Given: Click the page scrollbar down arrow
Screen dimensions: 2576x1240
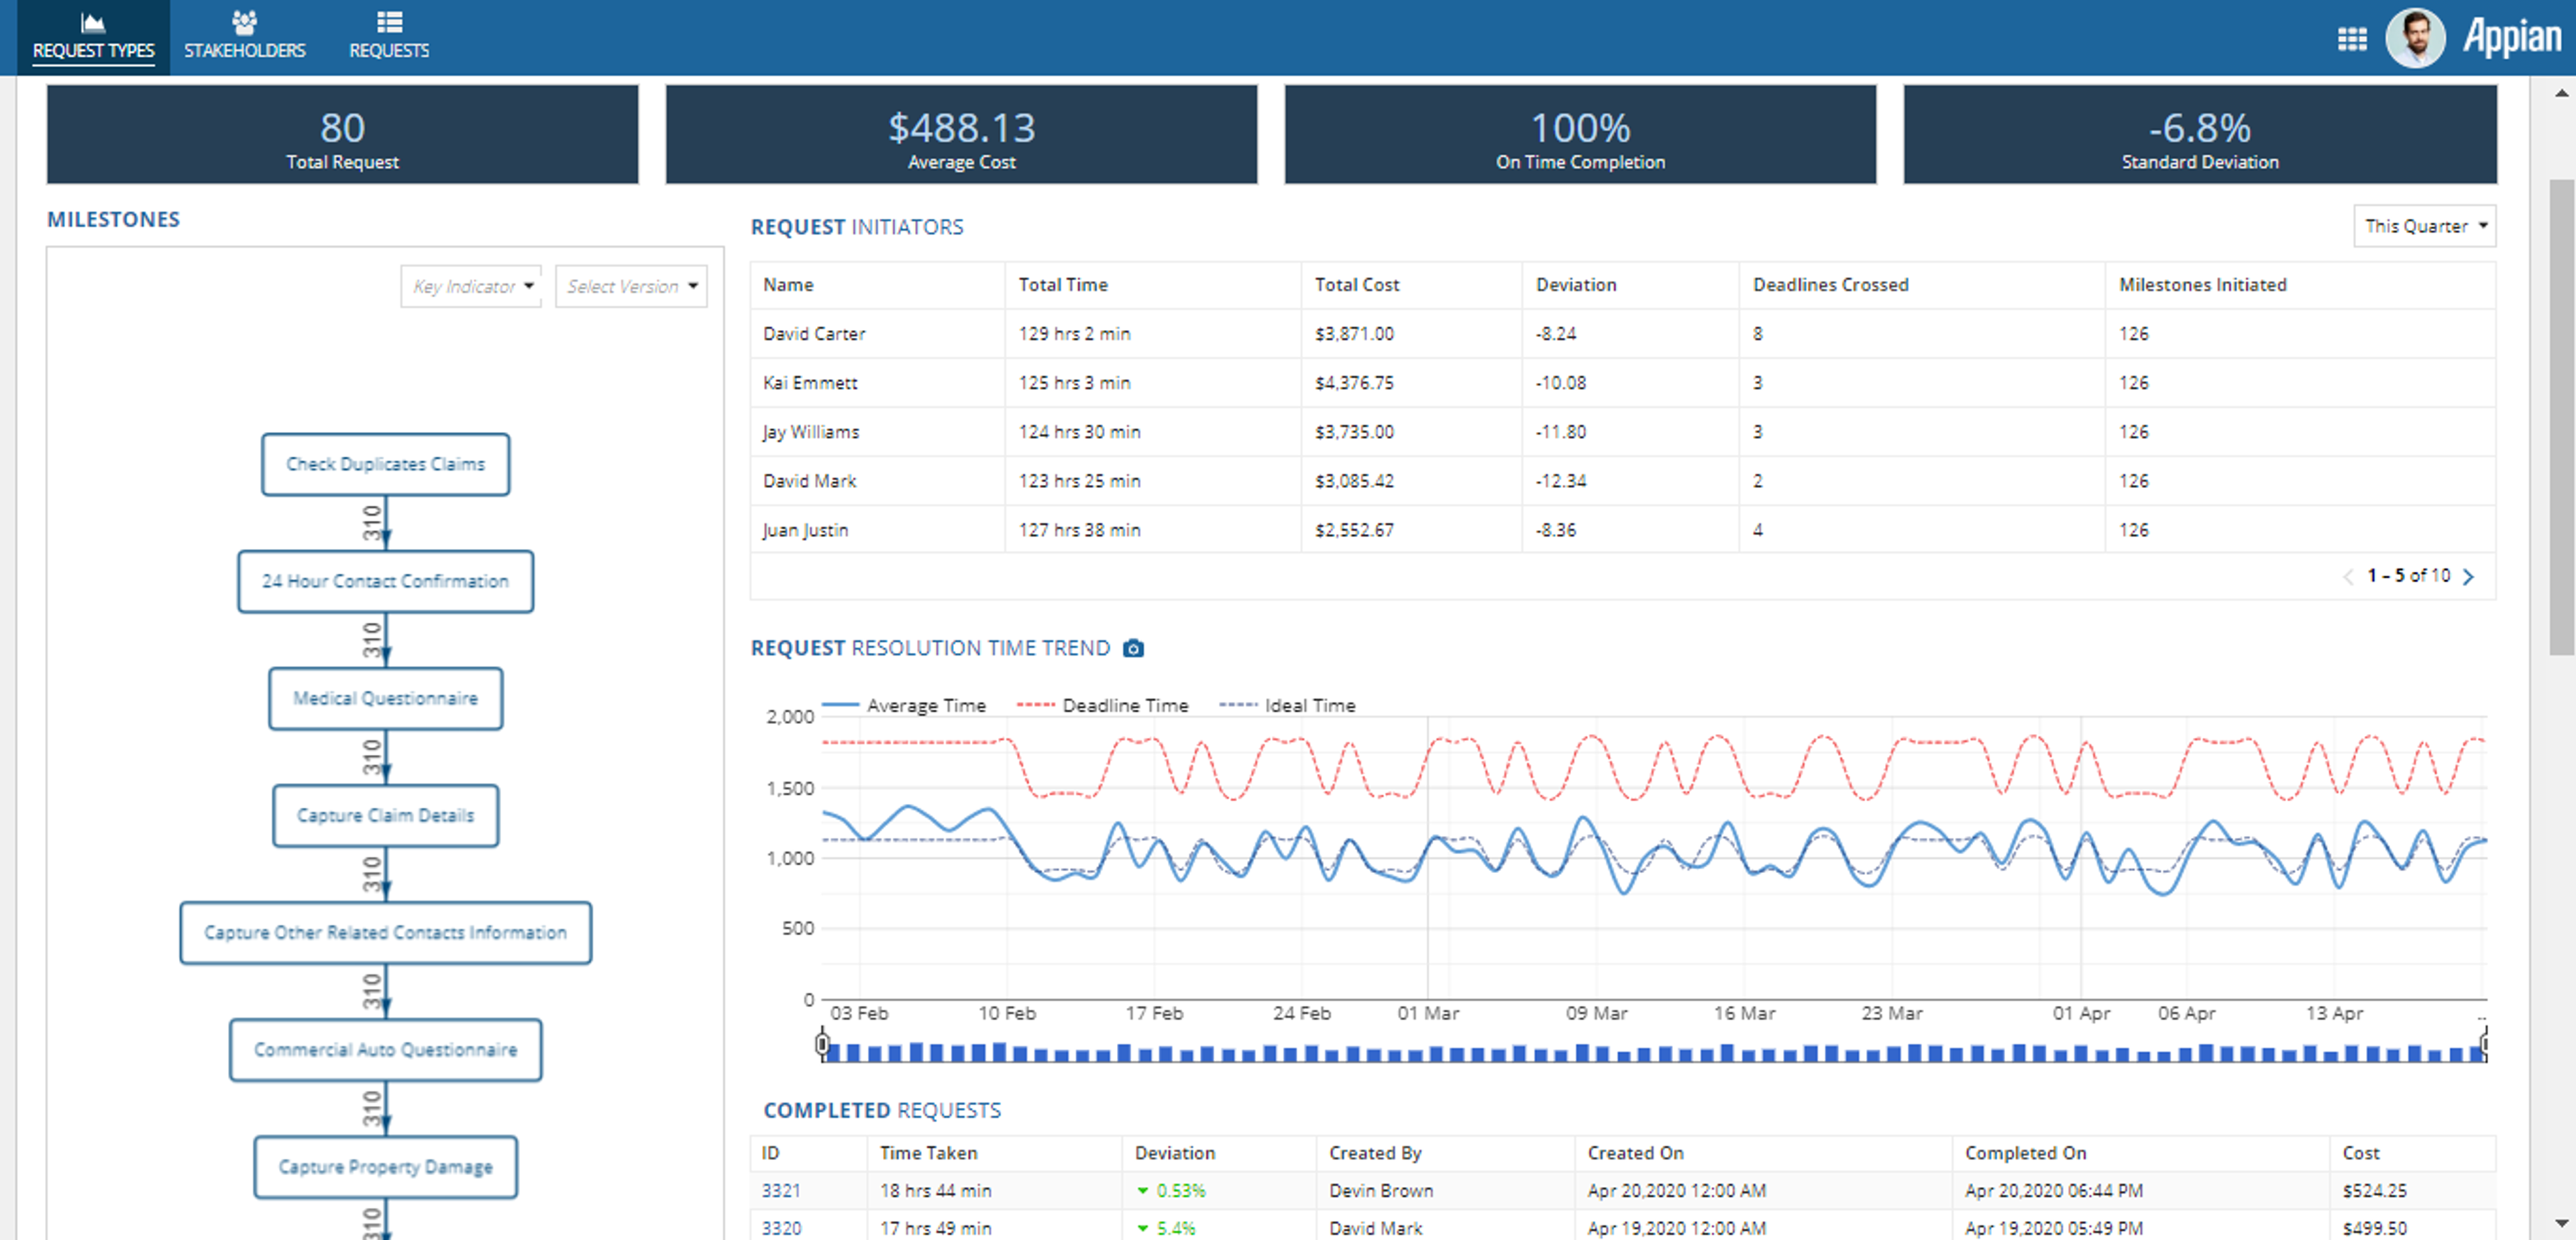Looking at the screenshot, I should (2561, 1223).
